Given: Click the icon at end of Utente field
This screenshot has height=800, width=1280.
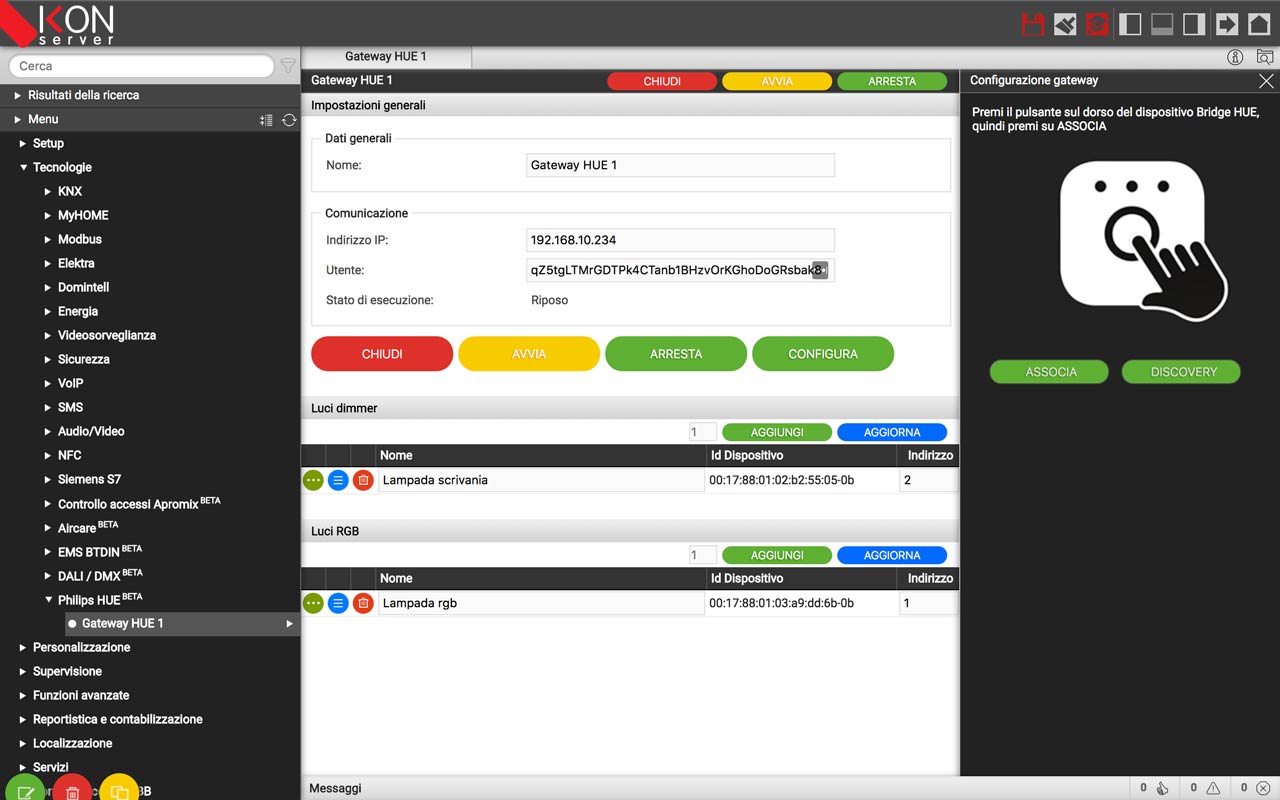Looking at the screenshot, I should coord(820,271).
